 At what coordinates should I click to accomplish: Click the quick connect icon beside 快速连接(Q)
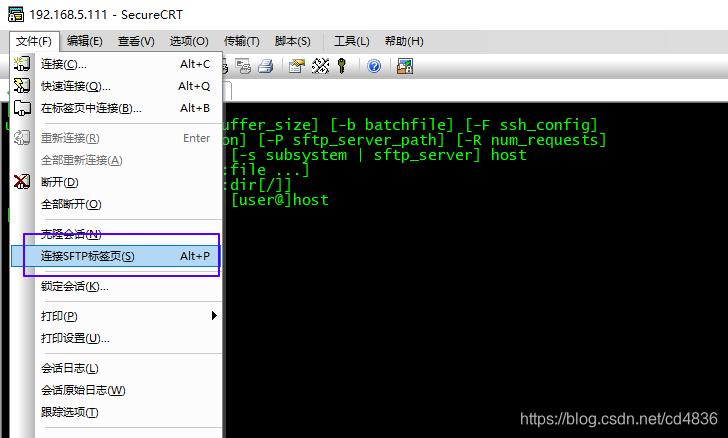(22, 85)
